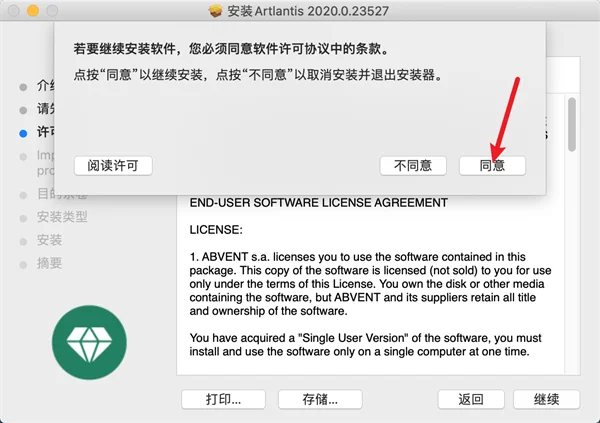Click the dialog line starting 点按“同意”以继续安装
600x423 pixels.
(x=258, y=75)
